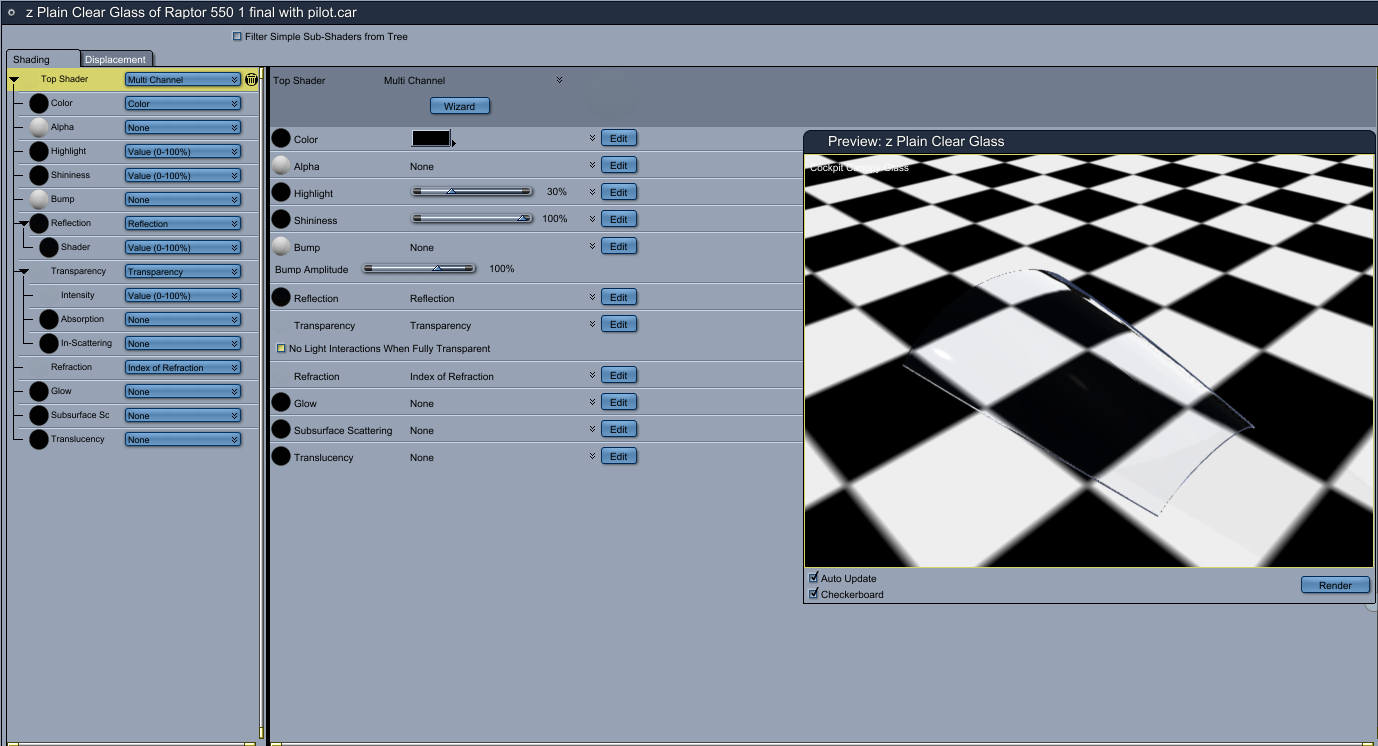Click the trash icon beside Top Shader
The width and height of the screenshot is (1378, 746).
coord(251,79)
